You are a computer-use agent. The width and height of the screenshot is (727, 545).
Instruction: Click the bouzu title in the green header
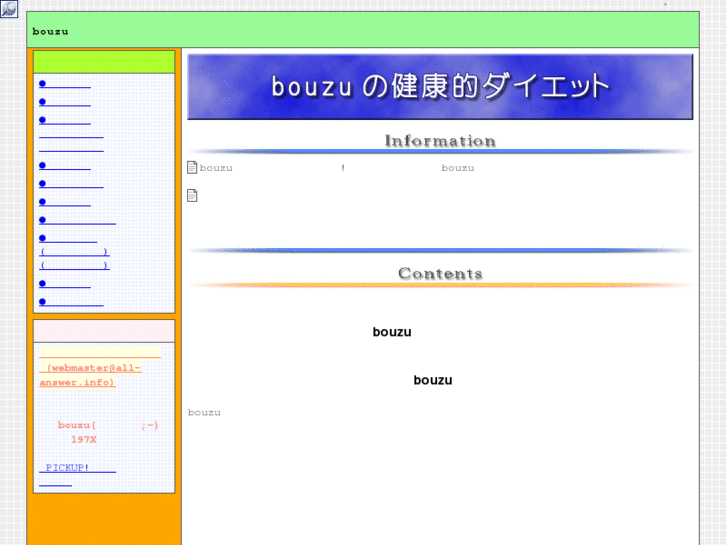pyautogui.click(x=51, y=32)
